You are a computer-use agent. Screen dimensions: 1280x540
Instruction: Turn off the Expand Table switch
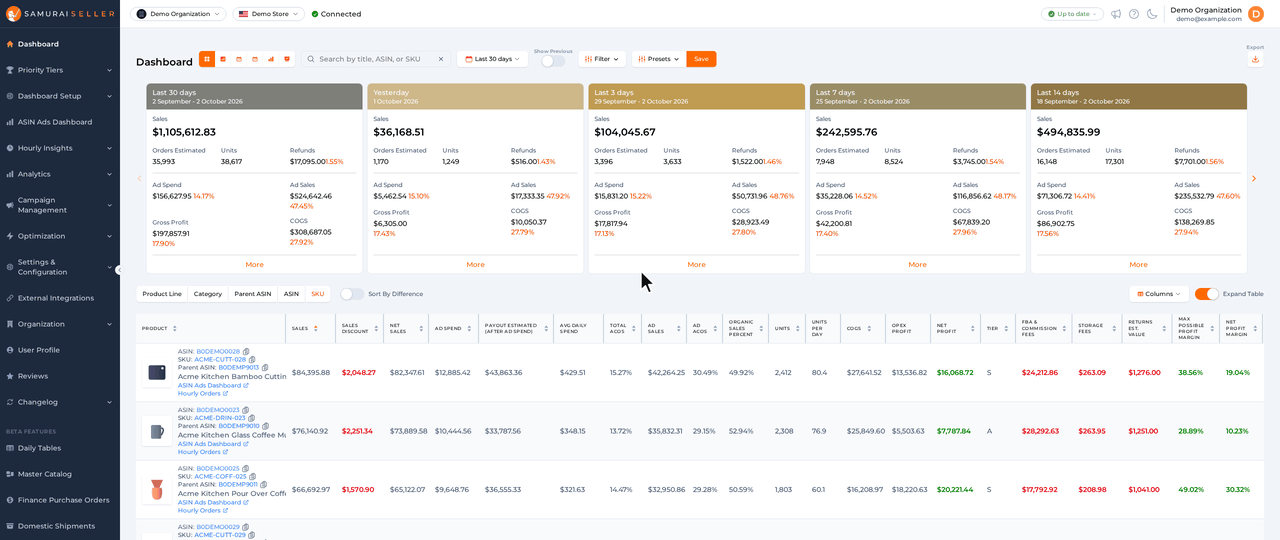tap(1207, 294)
